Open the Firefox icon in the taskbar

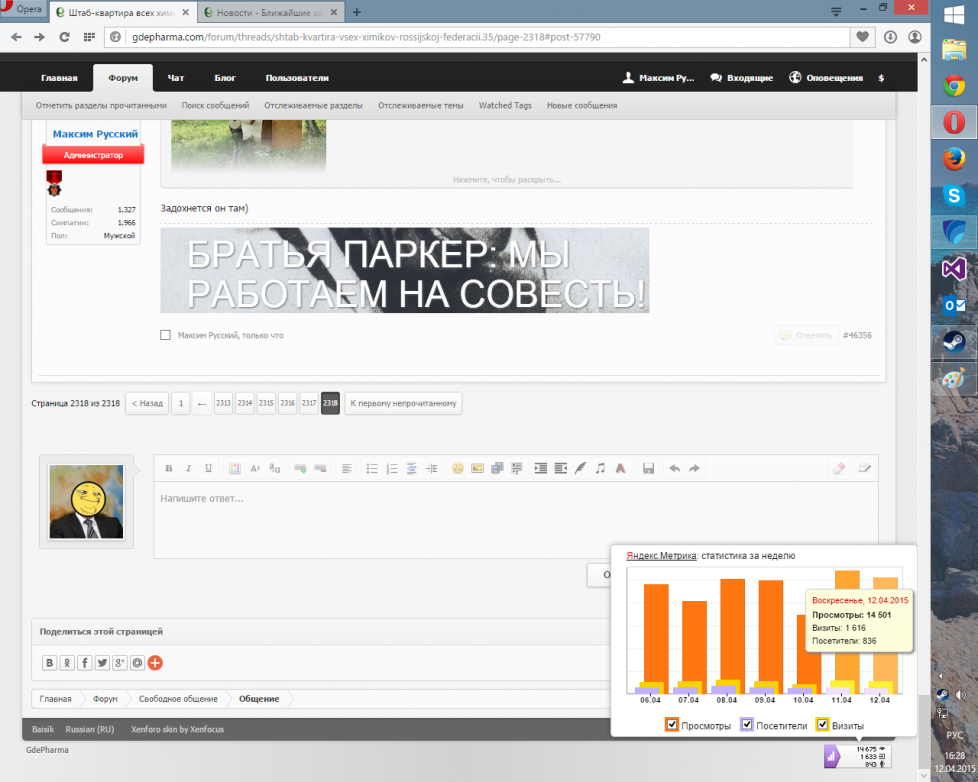pyautogui.click(x=953, y=159)
